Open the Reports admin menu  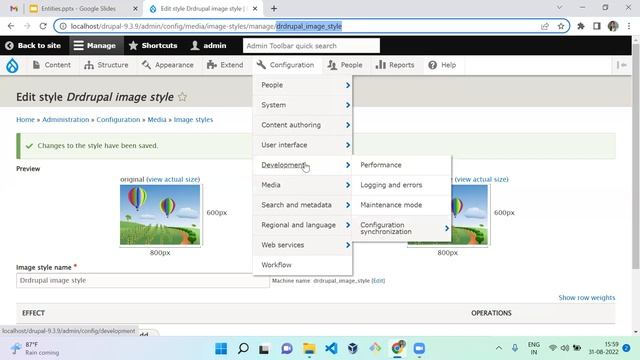tap(395, 65)
